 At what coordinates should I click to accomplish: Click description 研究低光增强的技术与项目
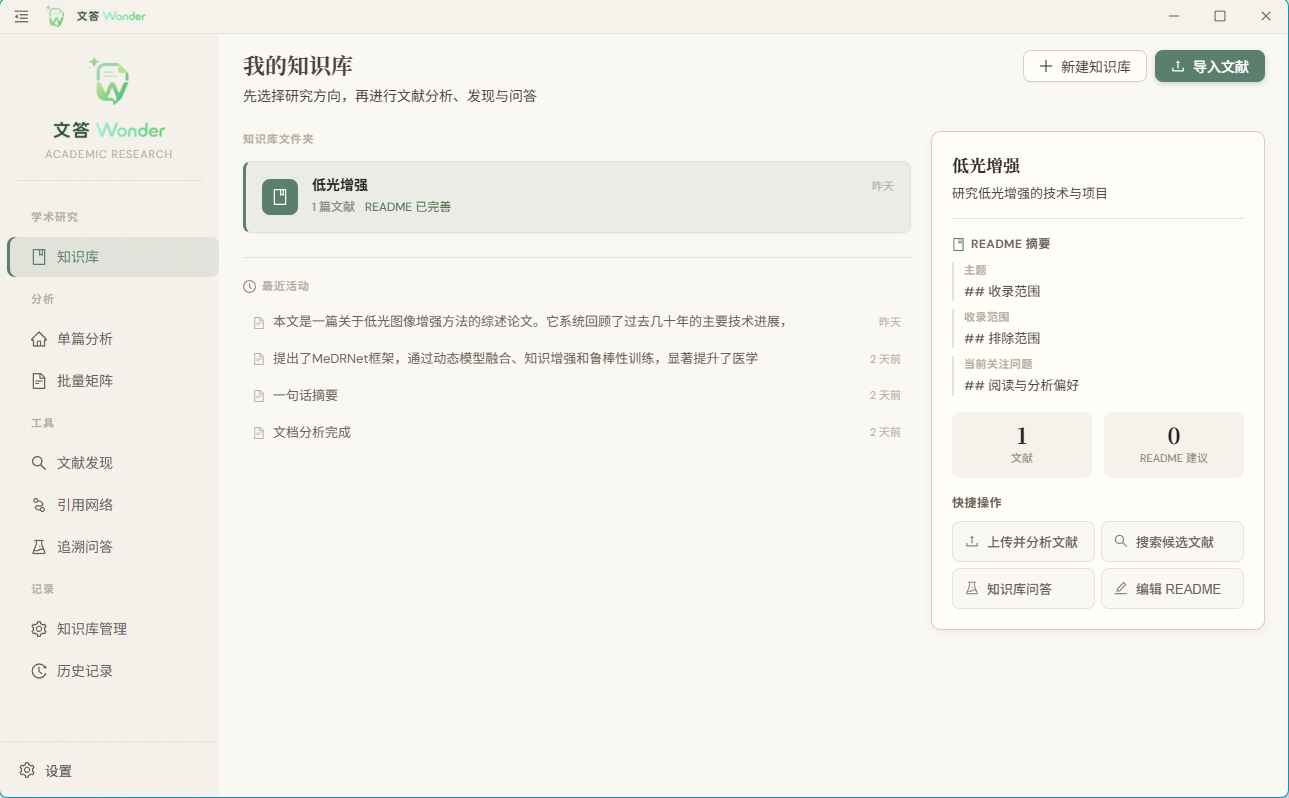click(x=1030, y=194)
